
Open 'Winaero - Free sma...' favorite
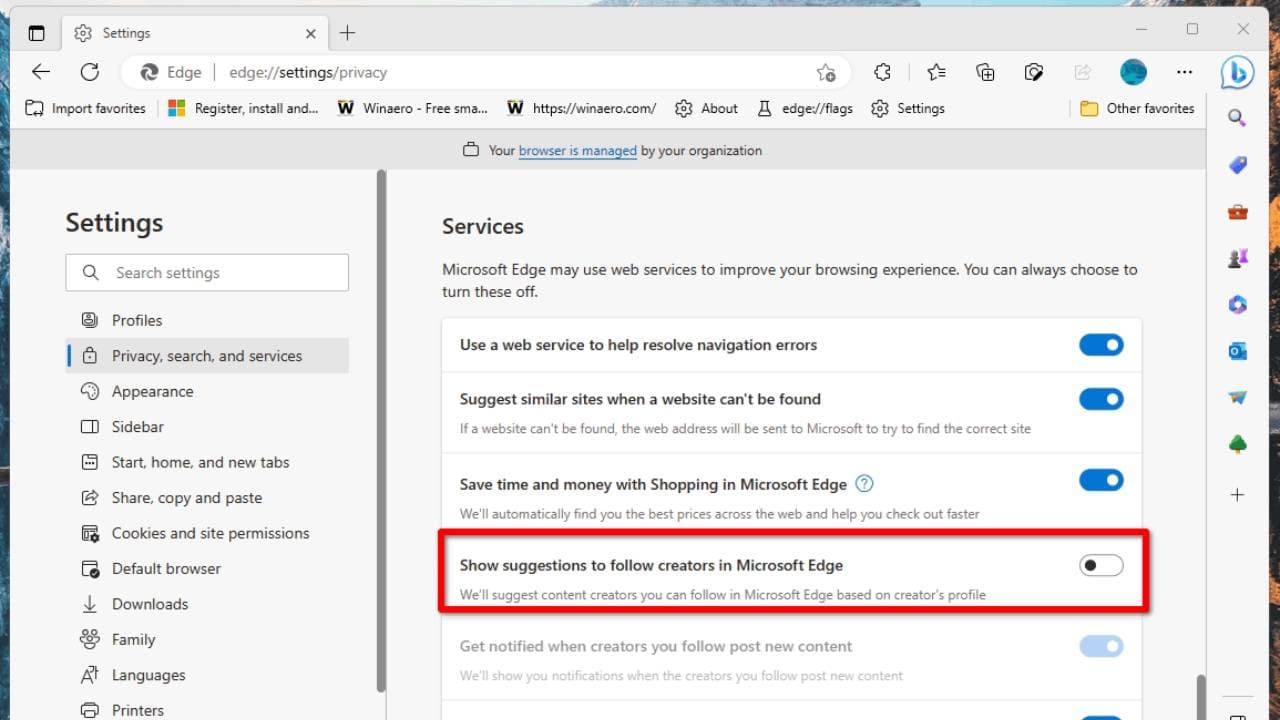pyautogui.click(x=412, y=108)
